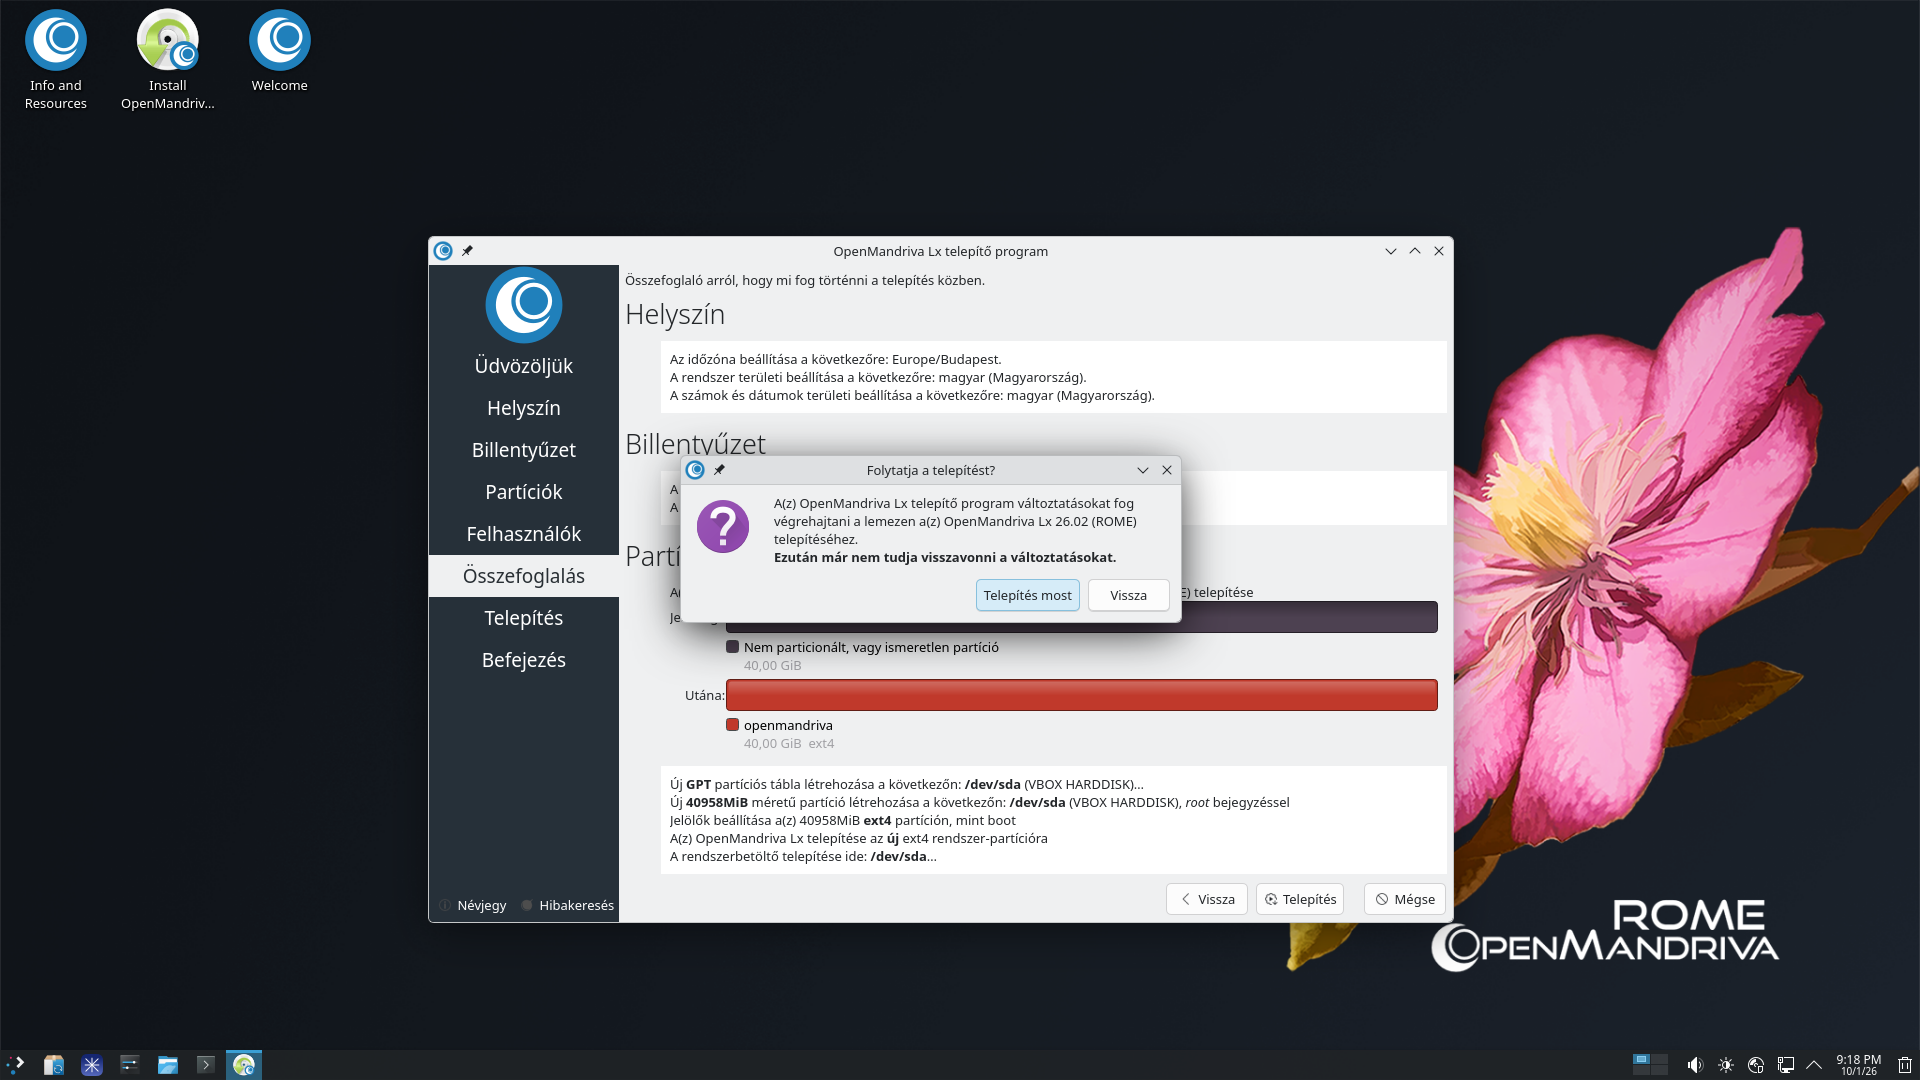Image resolution: width=1920 pixels, height=1080 pixels.
Task: Toggle the pin on the installer window title bar
Action: 467,251
